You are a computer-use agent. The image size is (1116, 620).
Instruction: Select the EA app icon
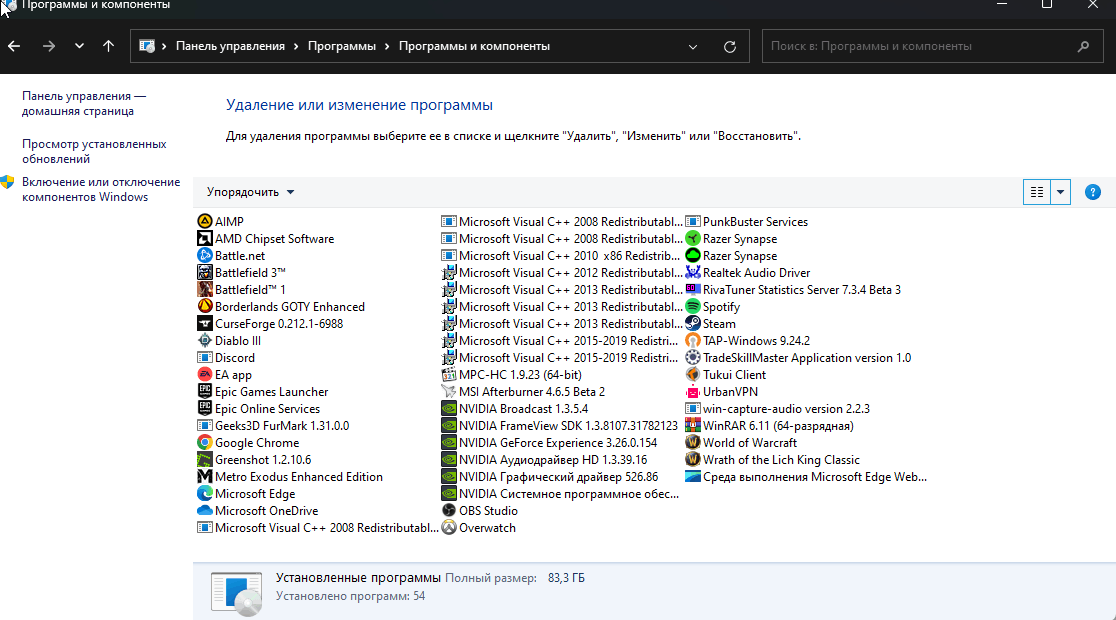(204, 374)
